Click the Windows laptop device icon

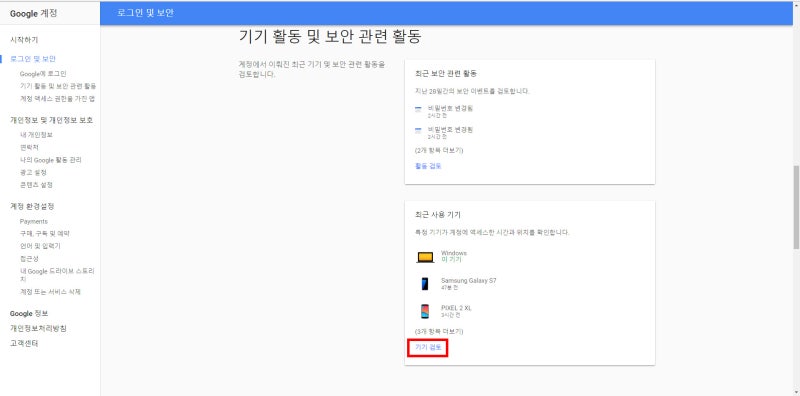tap(425, 257)
